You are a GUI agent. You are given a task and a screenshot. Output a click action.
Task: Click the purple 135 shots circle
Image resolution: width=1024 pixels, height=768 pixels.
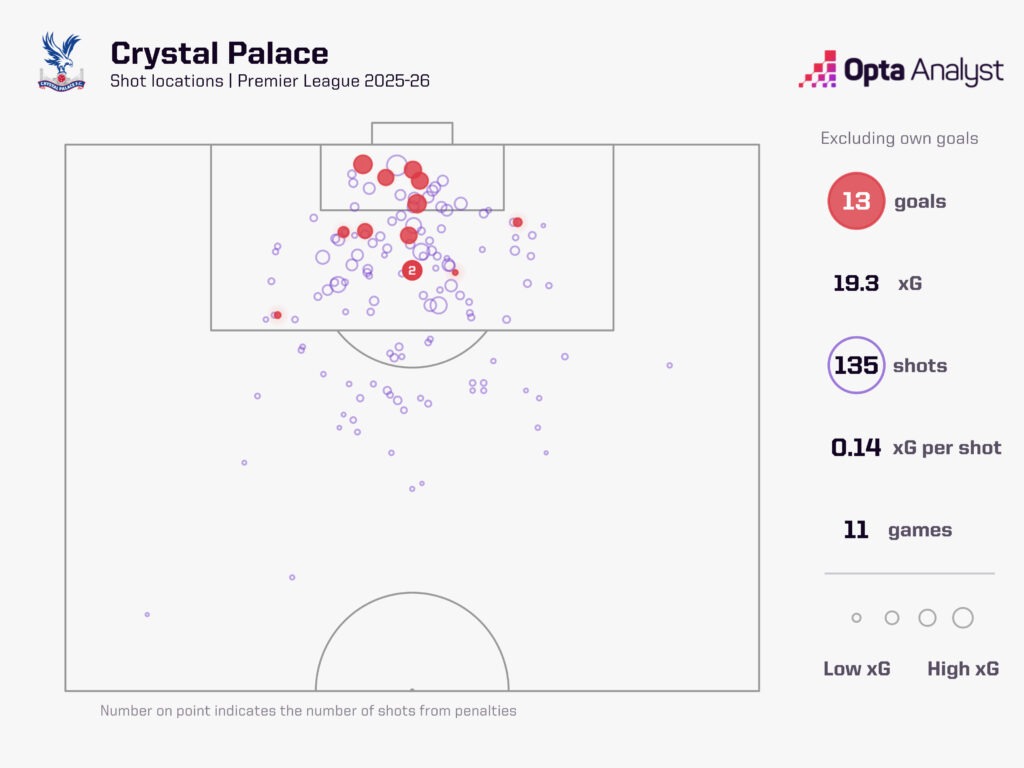pyautogui.click(x=856, y=365)
